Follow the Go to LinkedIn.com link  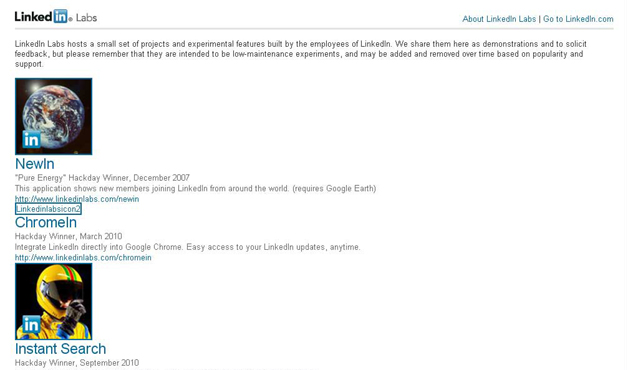click(578, 19)
